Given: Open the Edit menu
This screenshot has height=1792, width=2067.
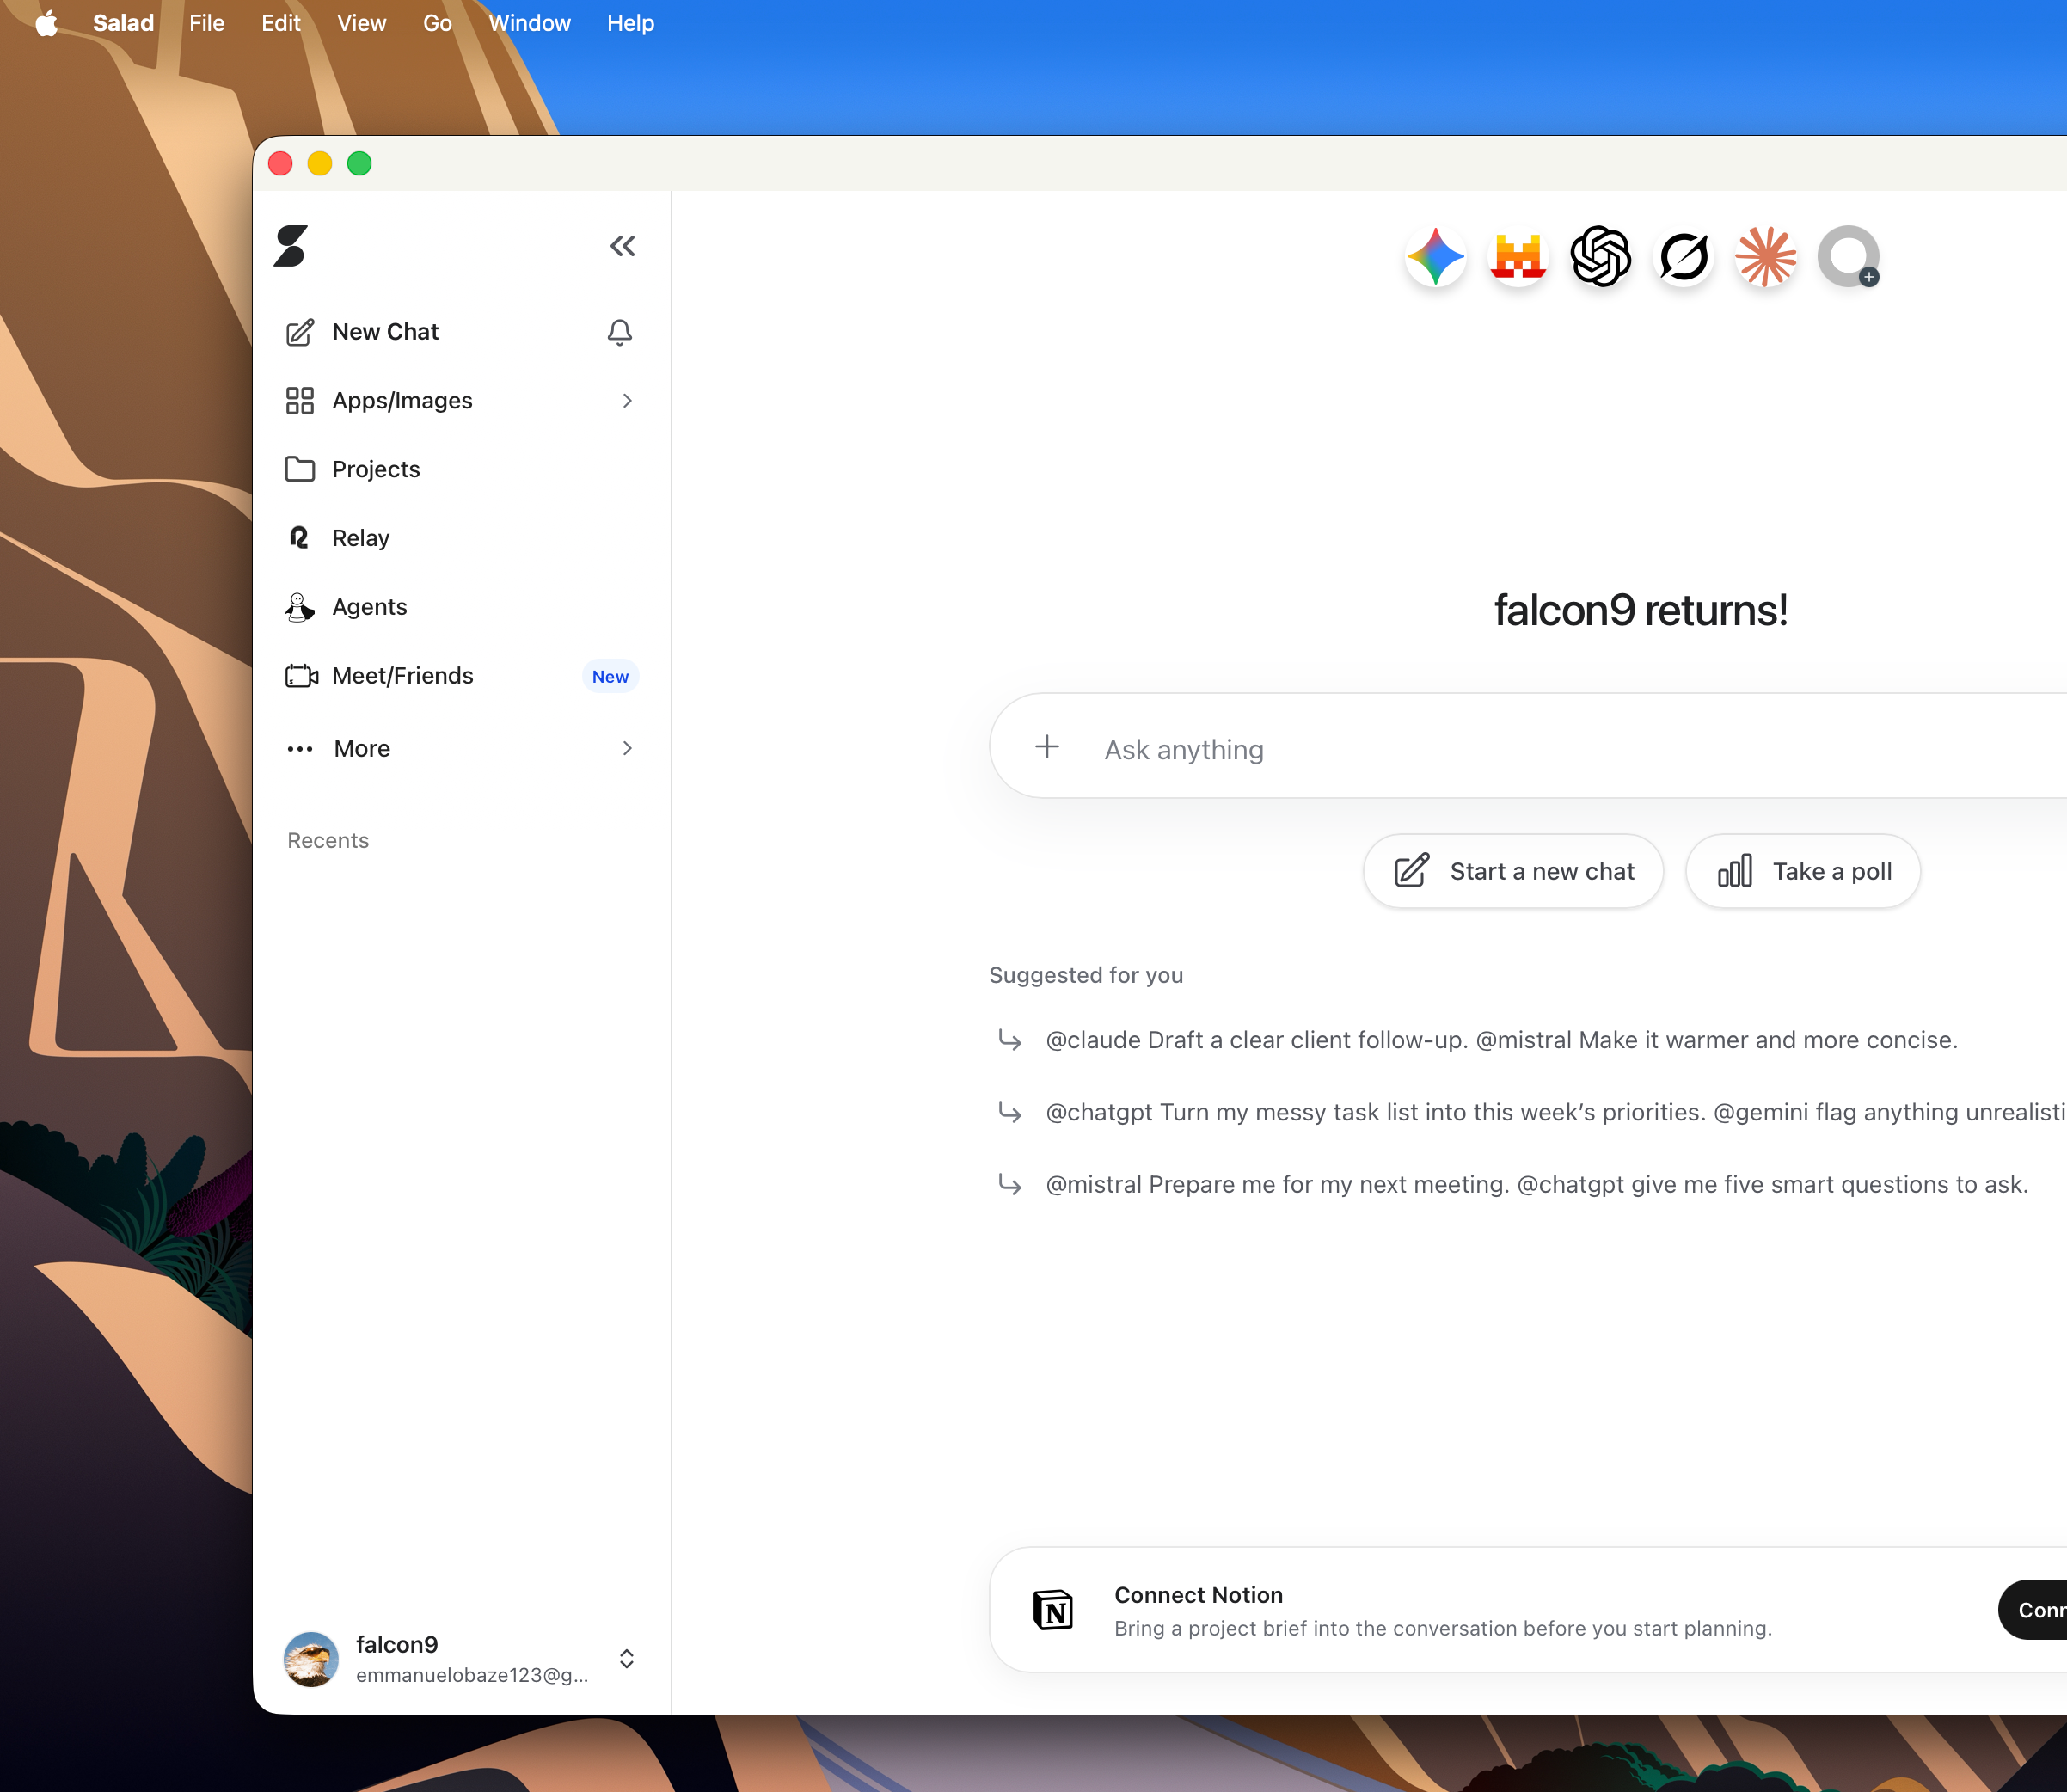Looking at the screenshot, I should point(280,23).
